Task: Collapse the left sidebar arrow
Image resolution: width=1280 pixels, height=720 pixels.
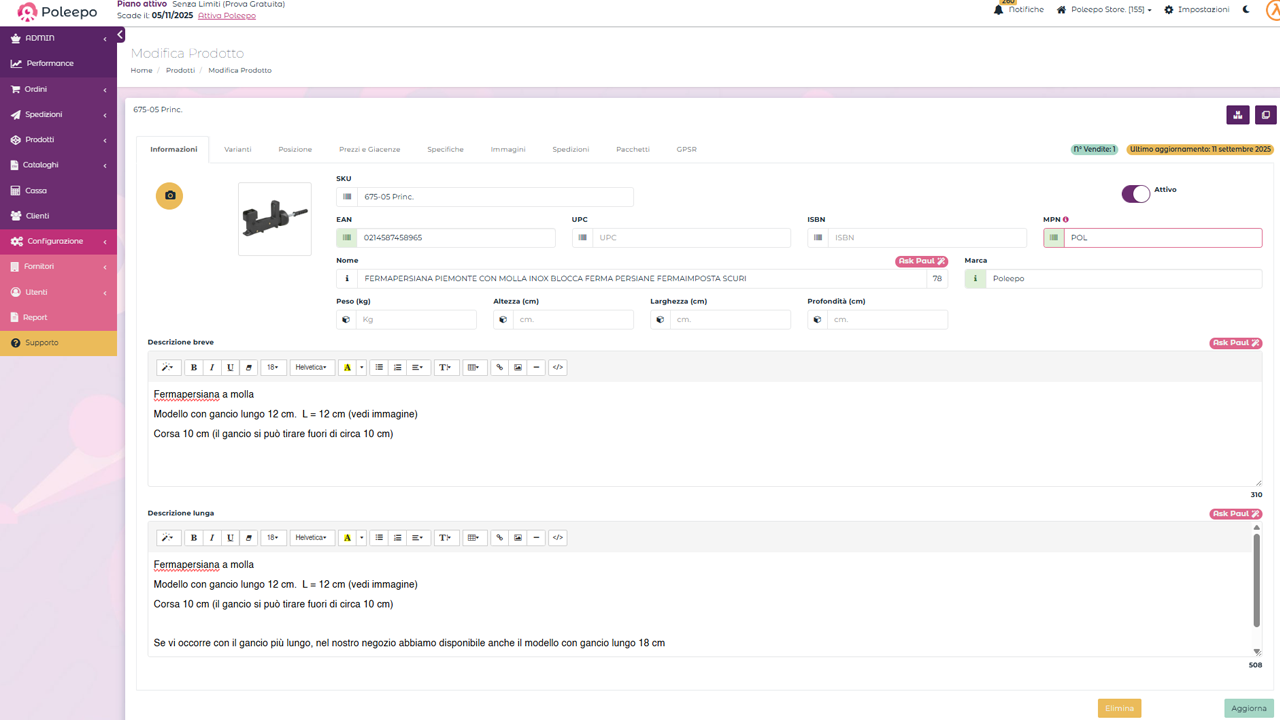Action: (x=120, y=35)
